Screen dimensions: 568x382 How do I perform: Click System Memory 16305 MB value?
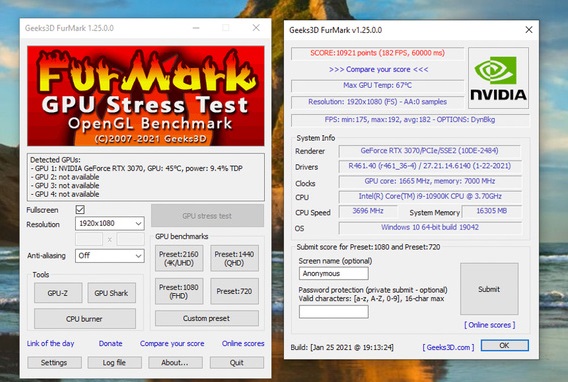492,211
